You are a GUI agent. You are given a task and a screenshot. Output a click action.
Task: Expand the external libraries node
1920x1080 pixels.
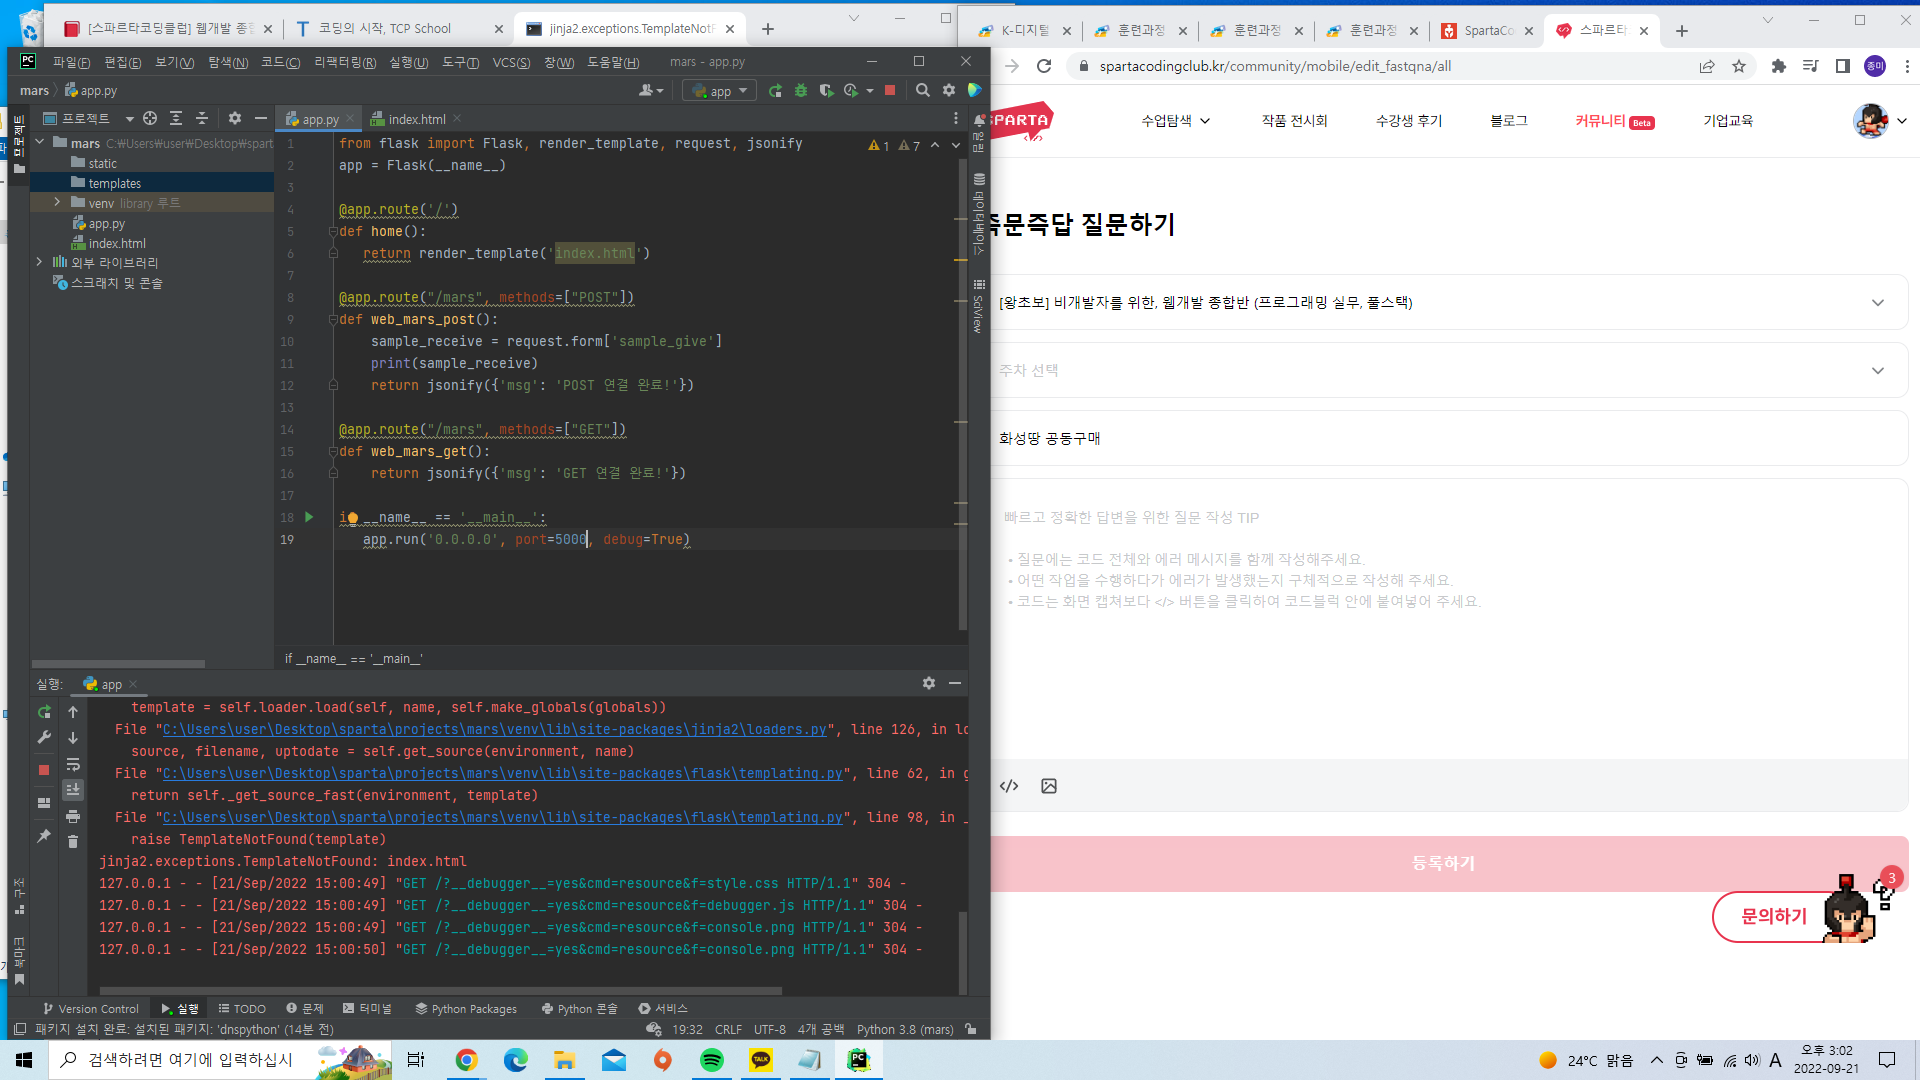(x=39, y=262)
